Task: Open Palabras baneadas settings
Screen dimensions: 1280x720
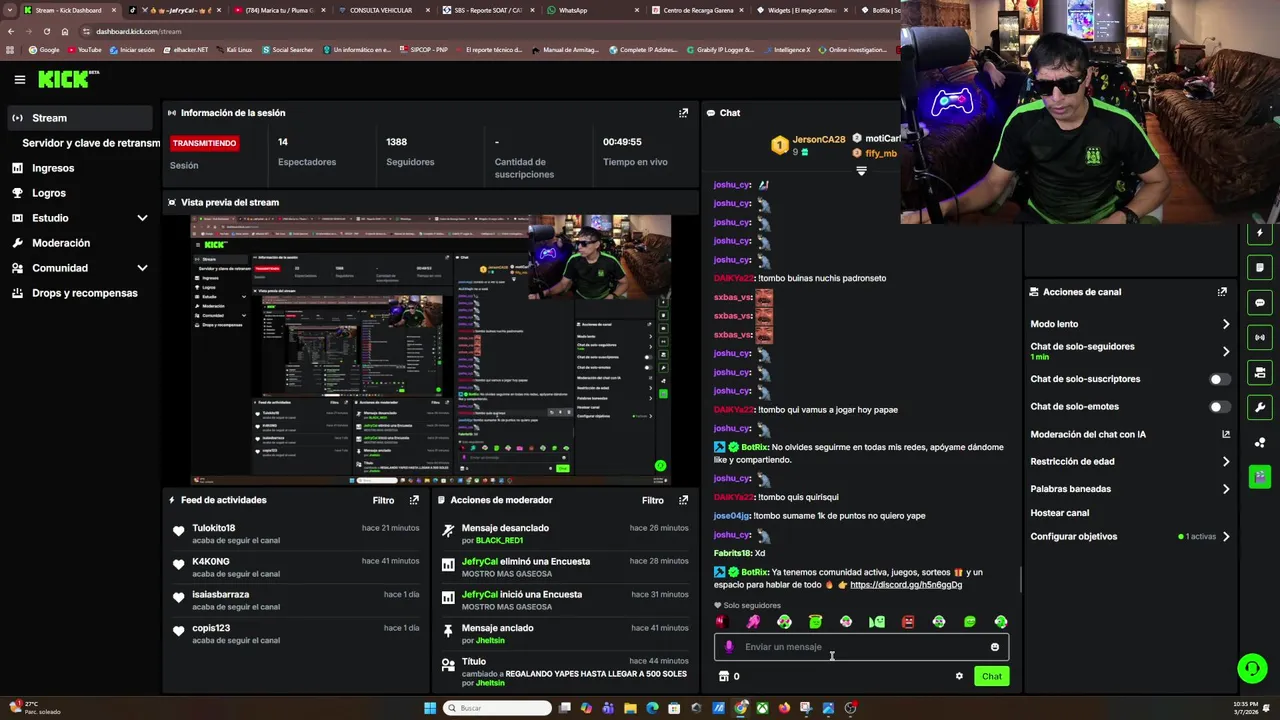Action: [x=1130, y=489]
